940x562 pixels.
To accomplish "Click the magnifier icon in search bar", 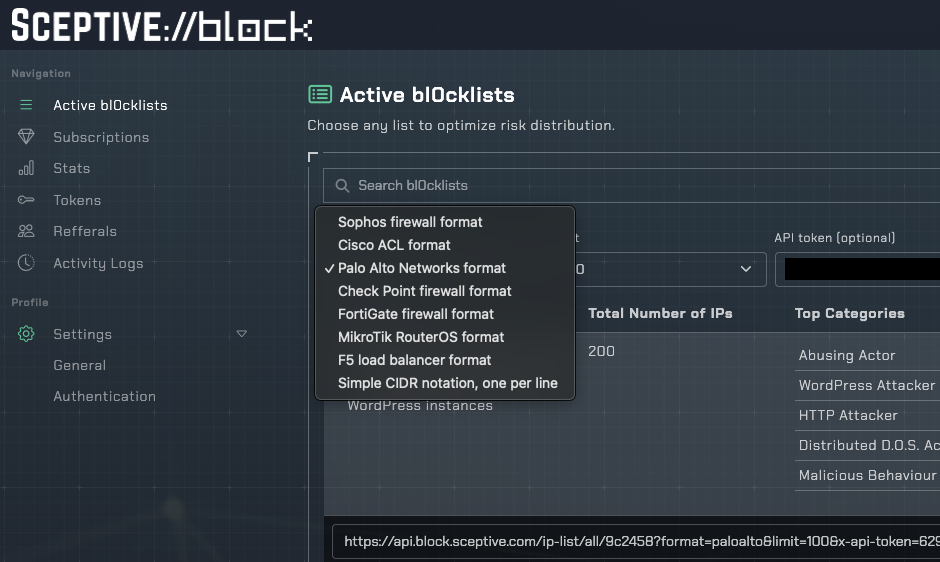I will point(343,185).
